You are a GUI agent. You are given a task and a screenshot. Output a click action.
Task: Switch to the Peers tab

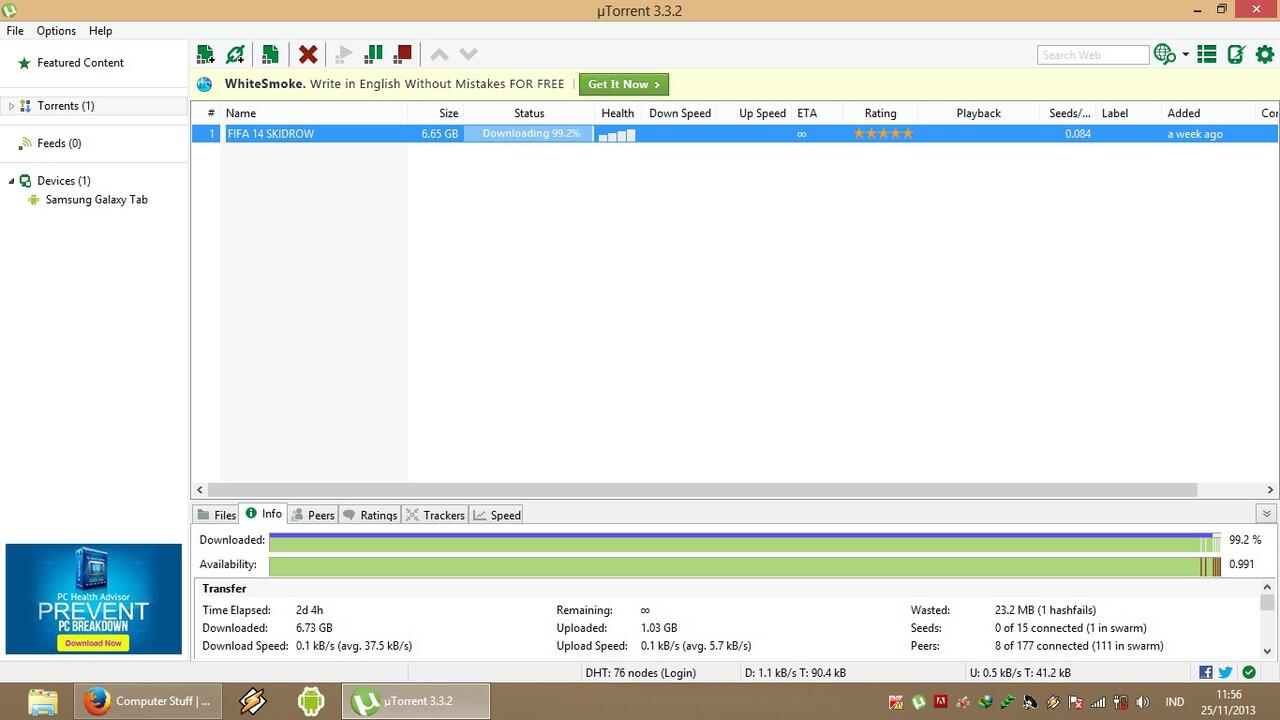point(313,515)
